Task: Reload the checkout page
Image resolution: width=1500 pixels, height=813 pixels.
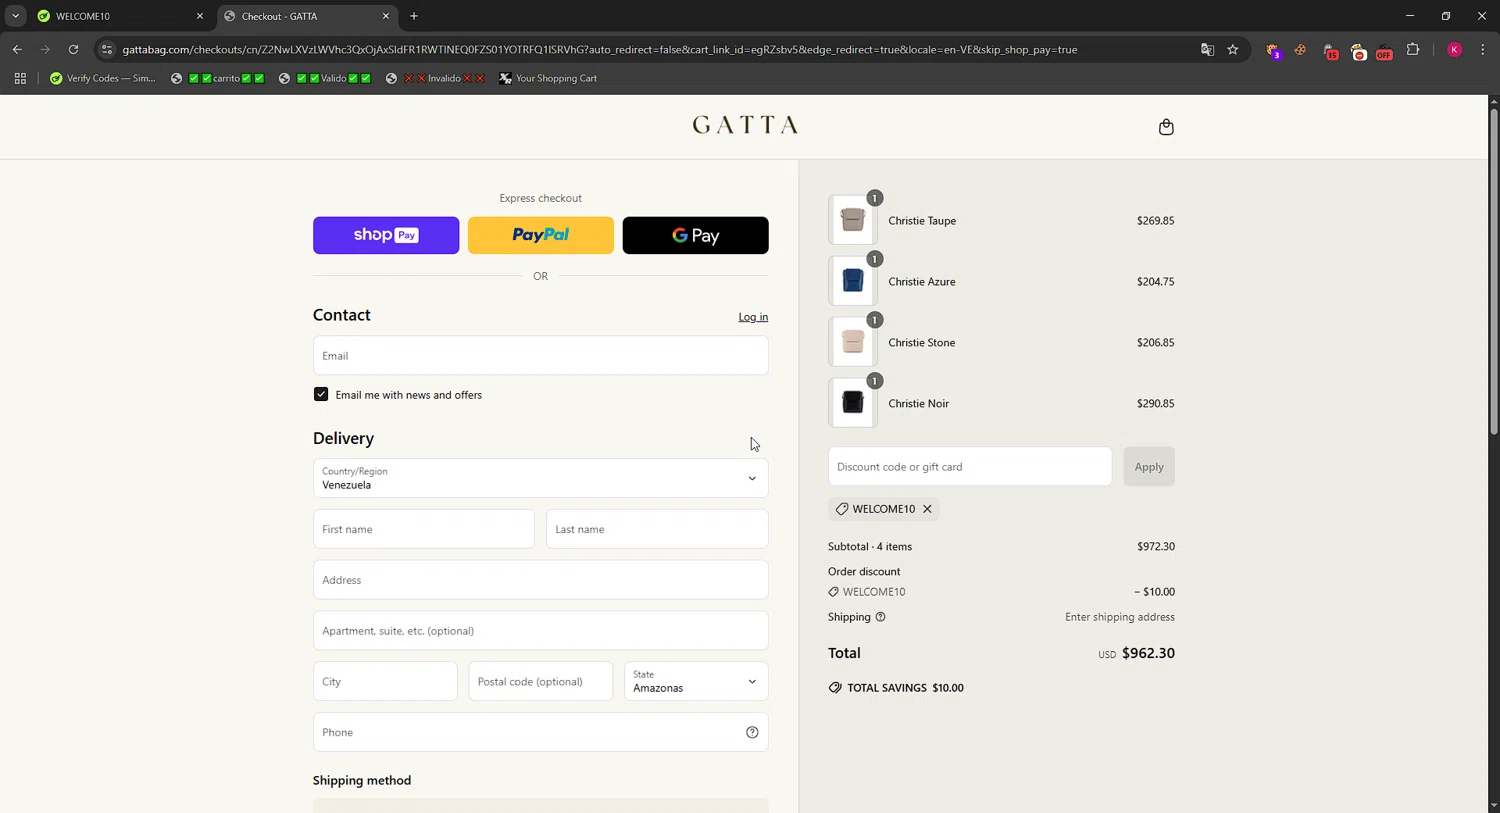Action: tap(73, 49)
